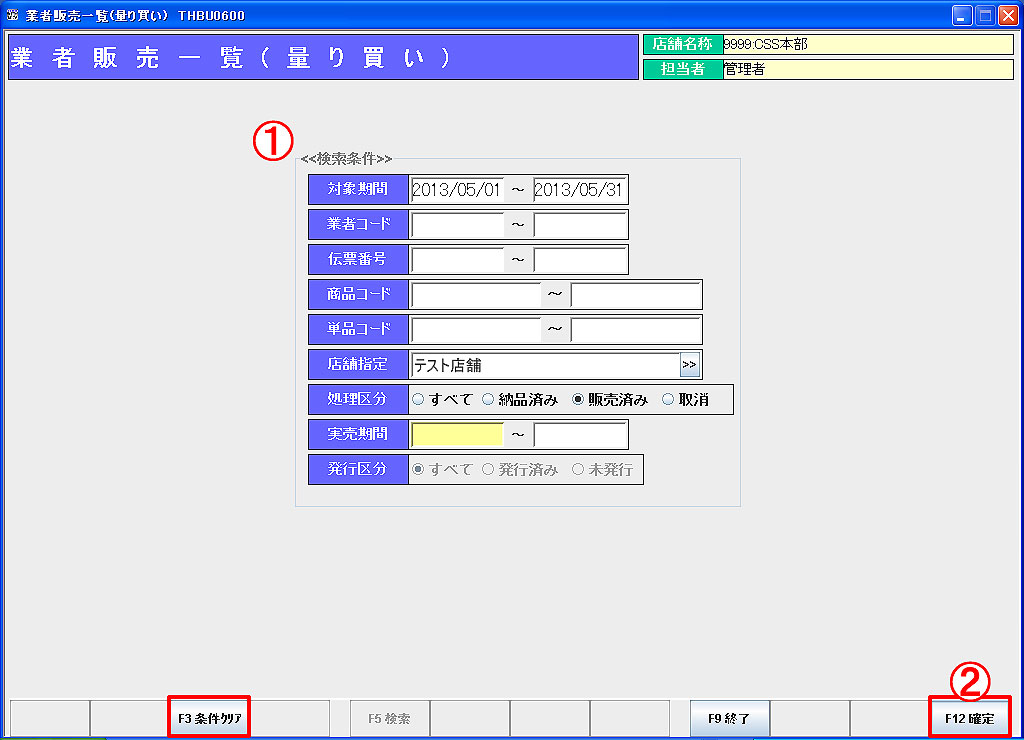Focus the 業者コード start field
The height and width of the screenshot is (740, 1024).
(x=457, y=225)
